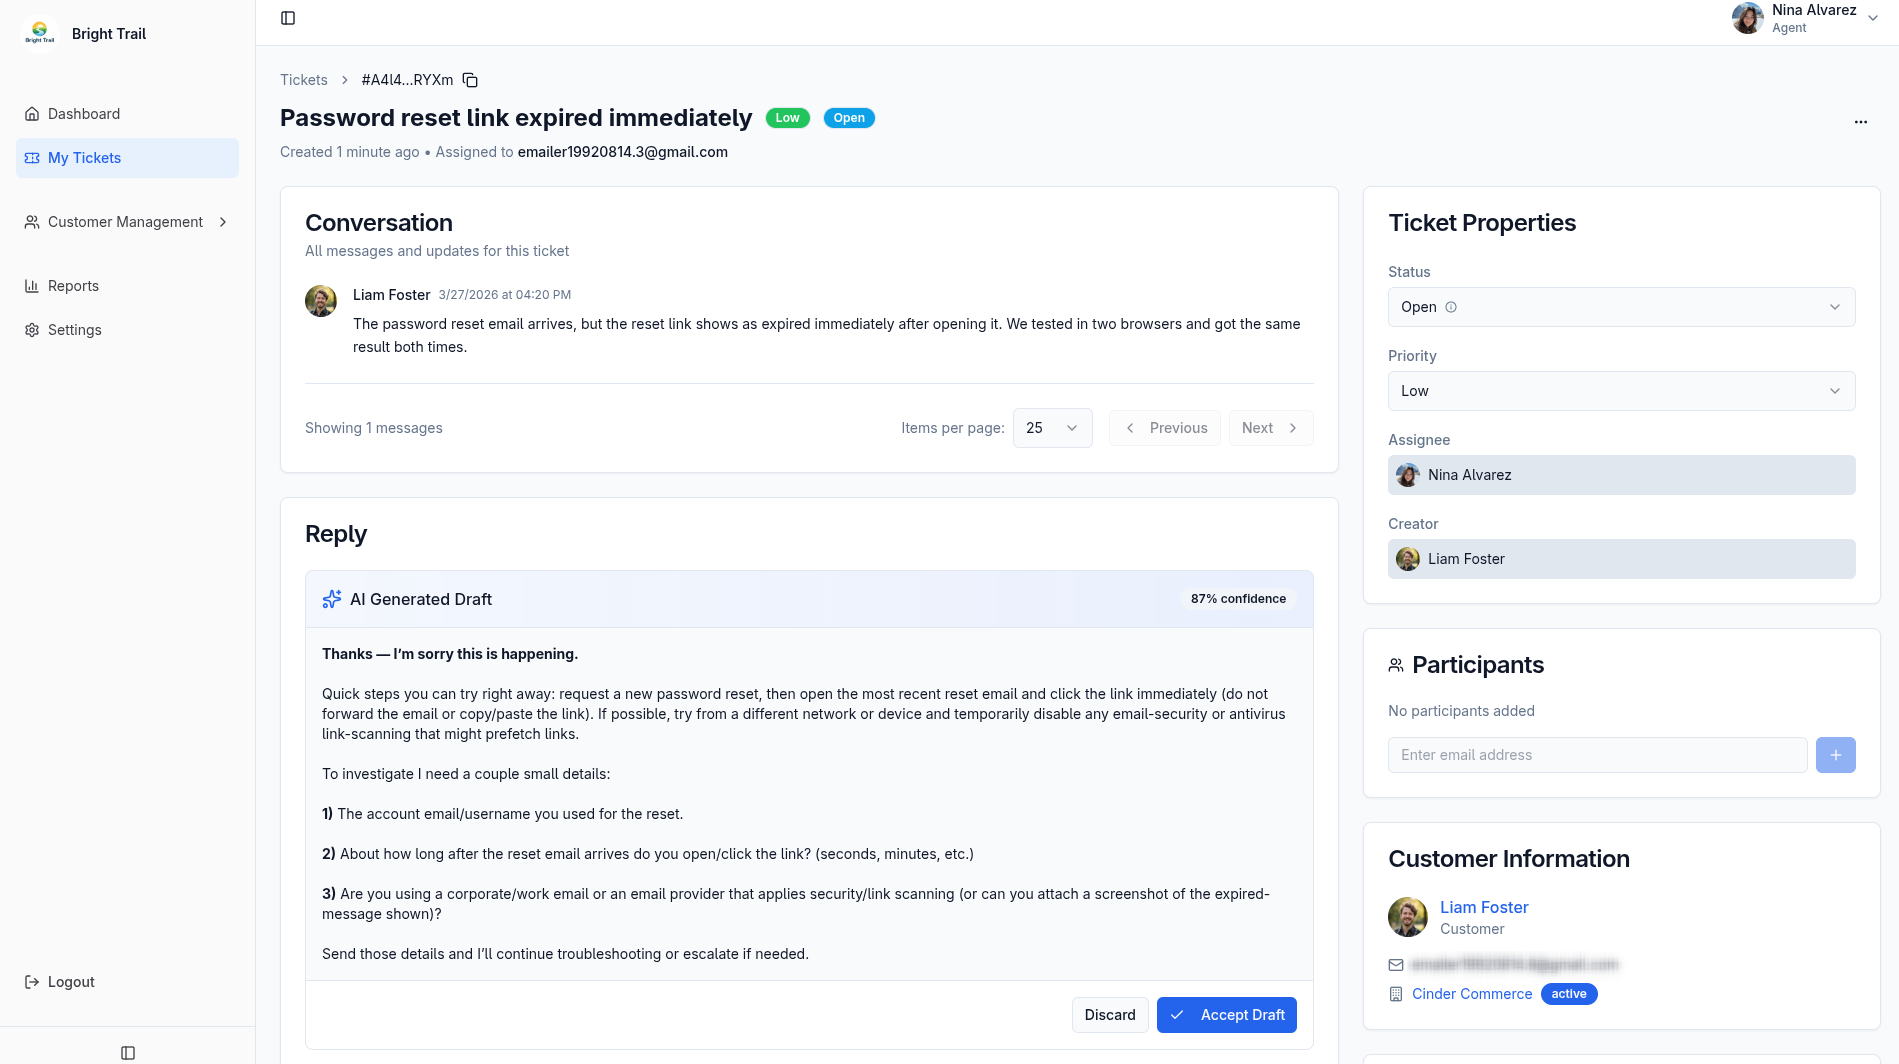The width and height of the screenshot is (1899, 1064).
Task: Change Priority using its dropdown
Action: coord(1620,391)
